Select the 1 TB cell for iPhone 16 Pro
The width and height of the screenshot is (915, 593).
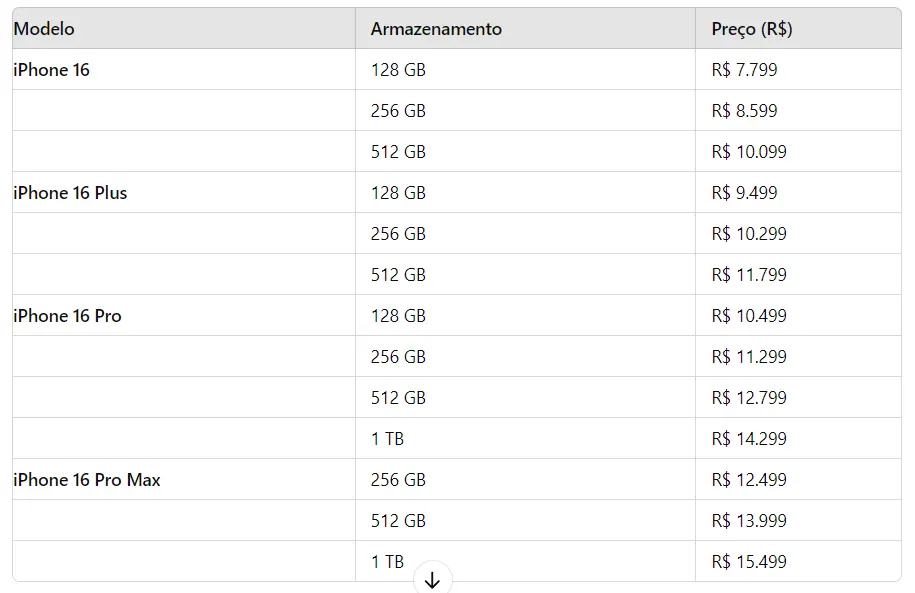tap(525, 438)
